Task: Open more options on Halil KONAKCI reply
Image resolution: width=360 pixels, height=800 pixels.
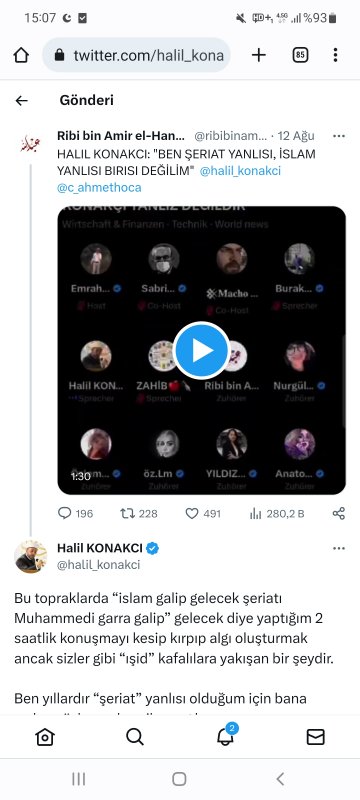Action: pos(339,548)
